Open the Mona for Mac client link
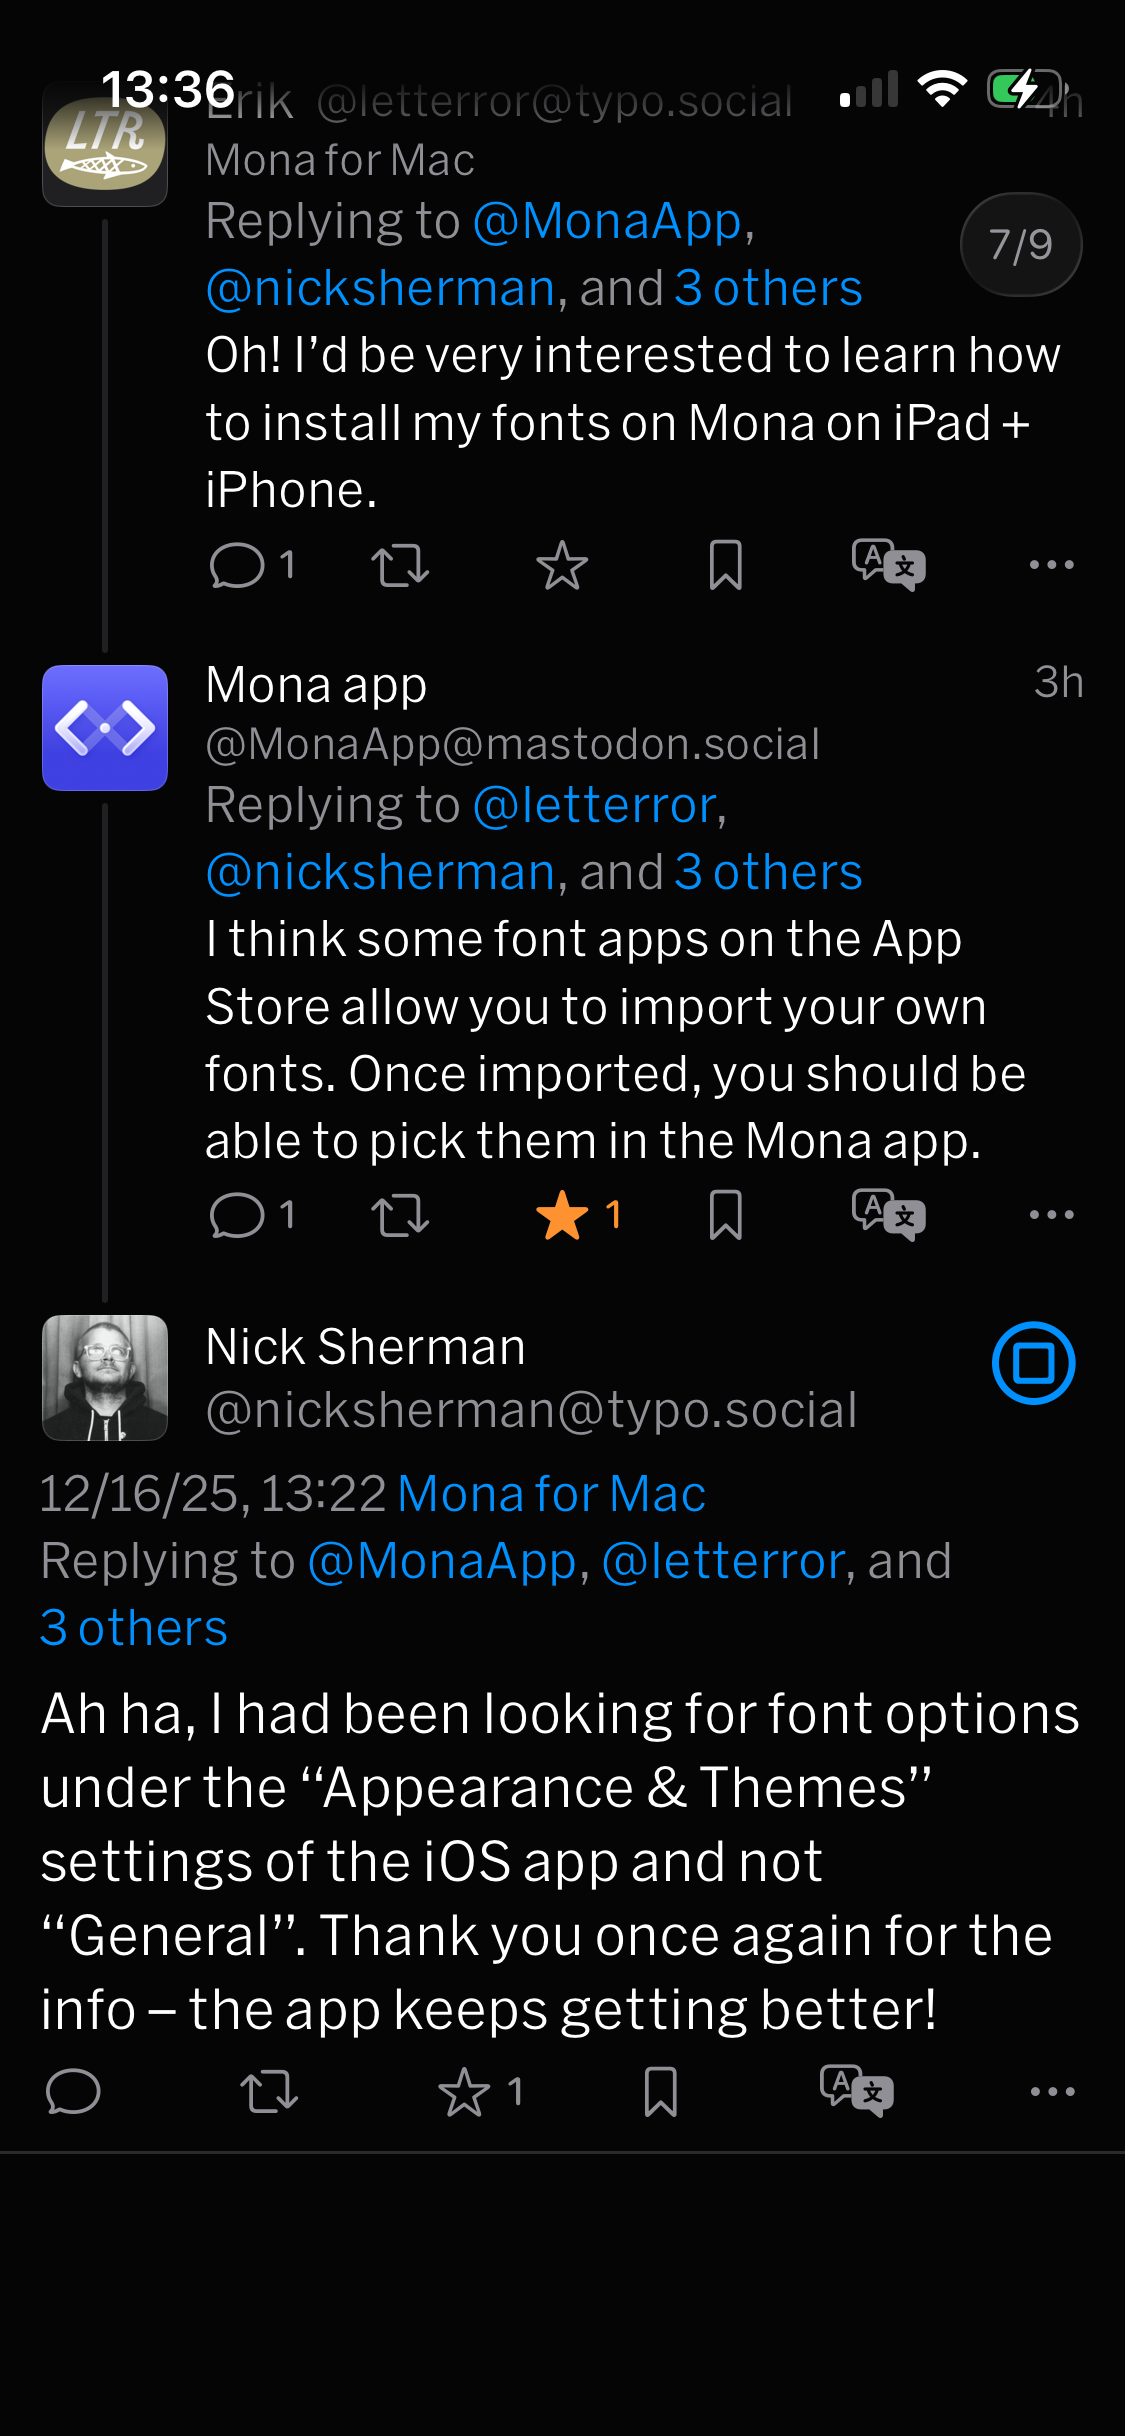The image size is (1125, 2436). tap(551, 1494)
